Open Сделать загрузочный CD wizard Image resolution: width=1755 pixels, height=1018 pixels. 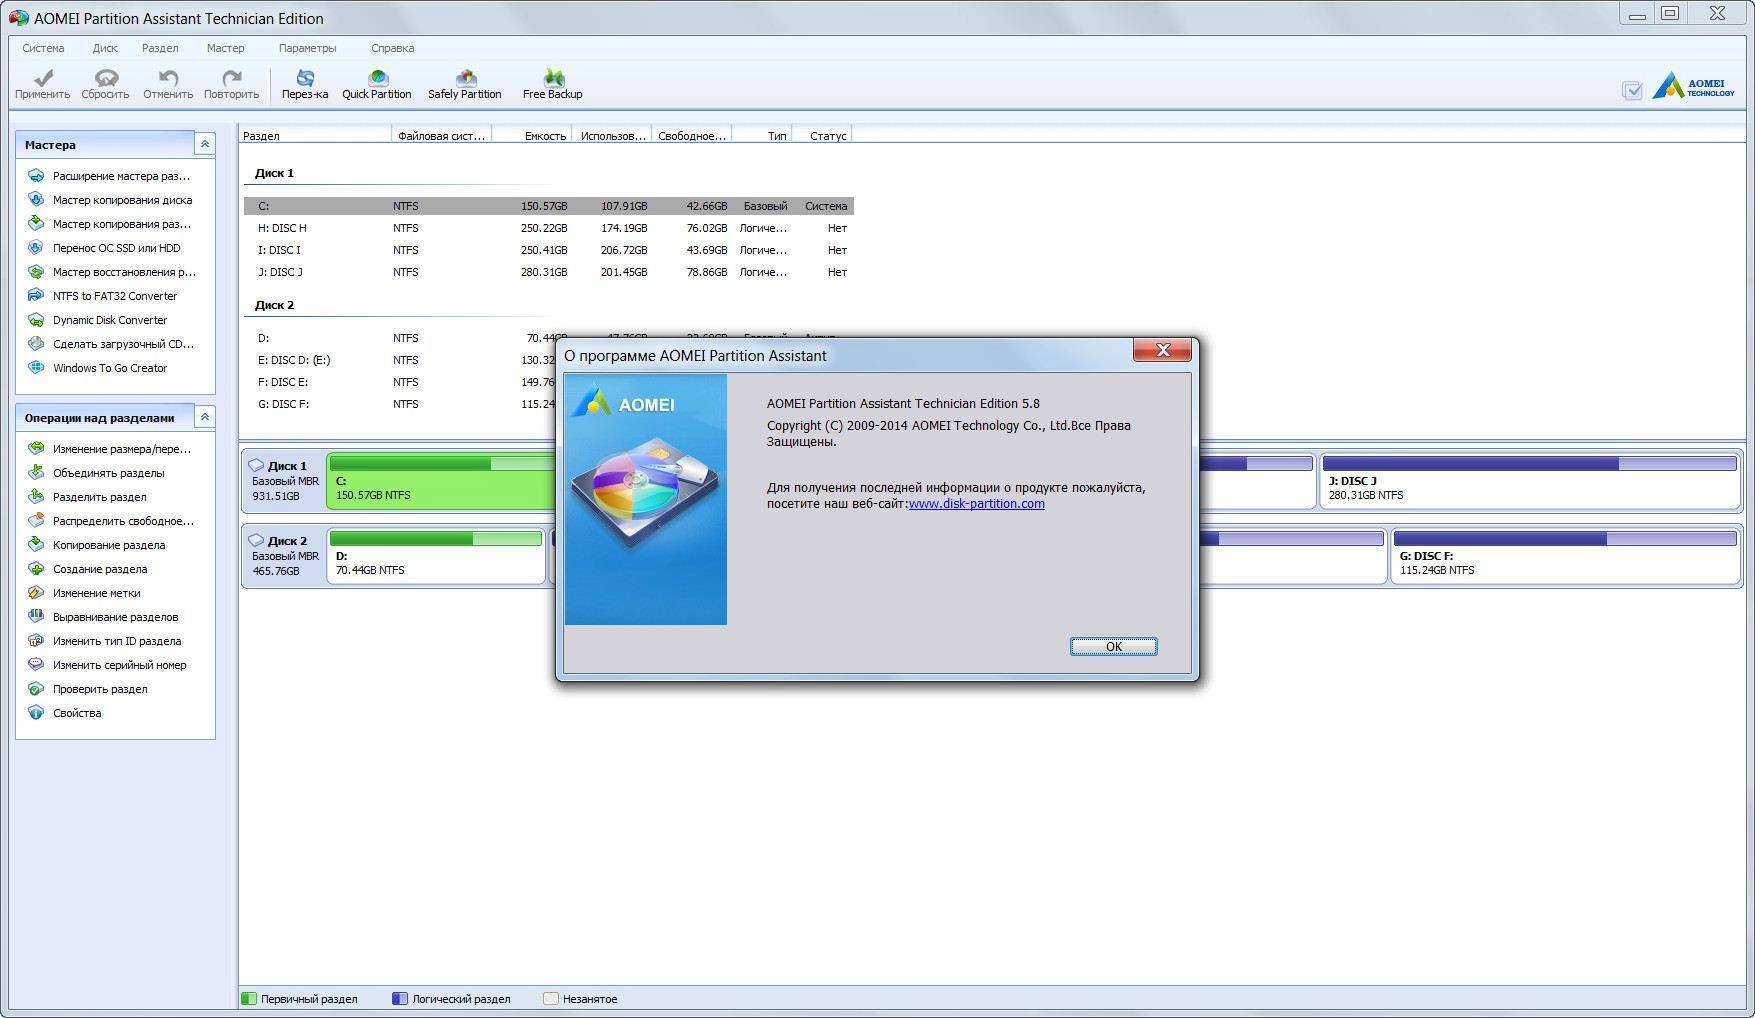[111, 344]
